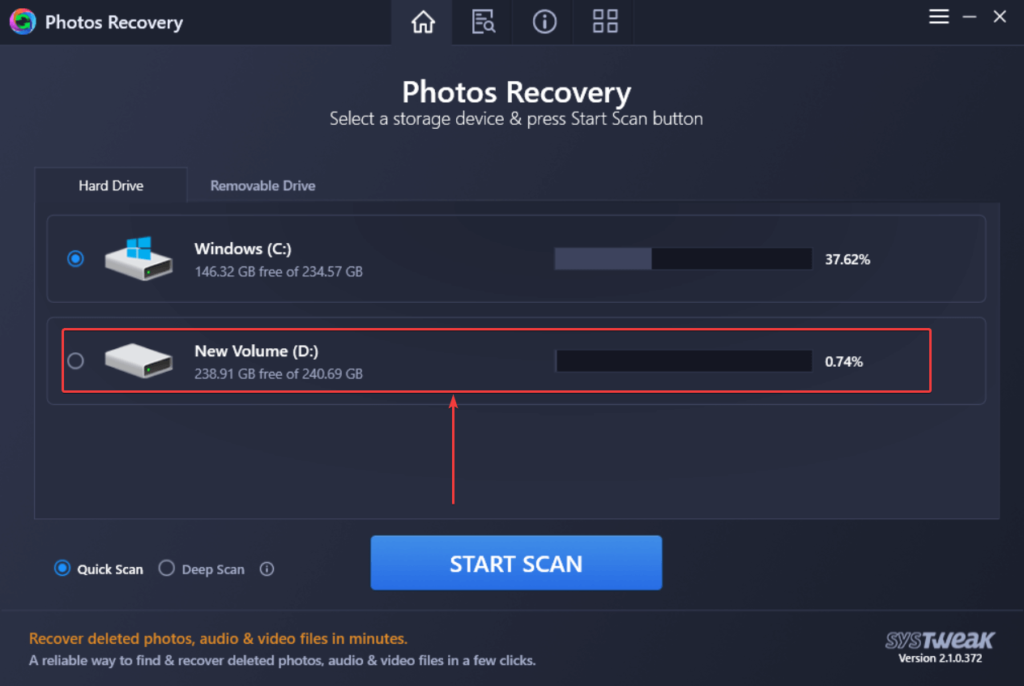
Task: Go to the Home icon tab
Action: (x=423, y=22)
